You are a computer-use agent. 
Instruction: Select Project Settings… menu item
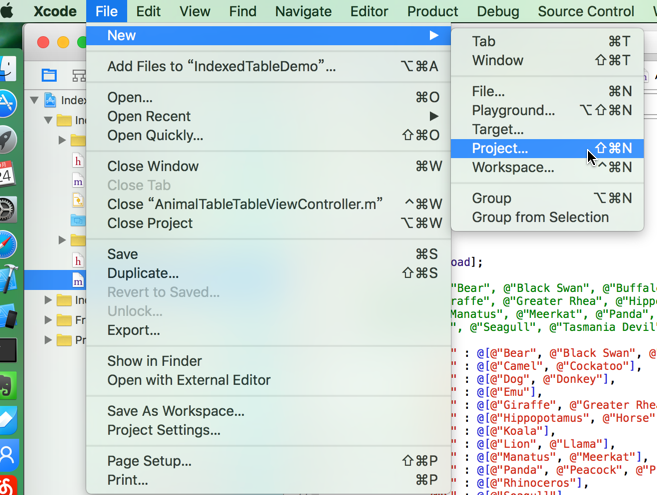tap(164, 430)
